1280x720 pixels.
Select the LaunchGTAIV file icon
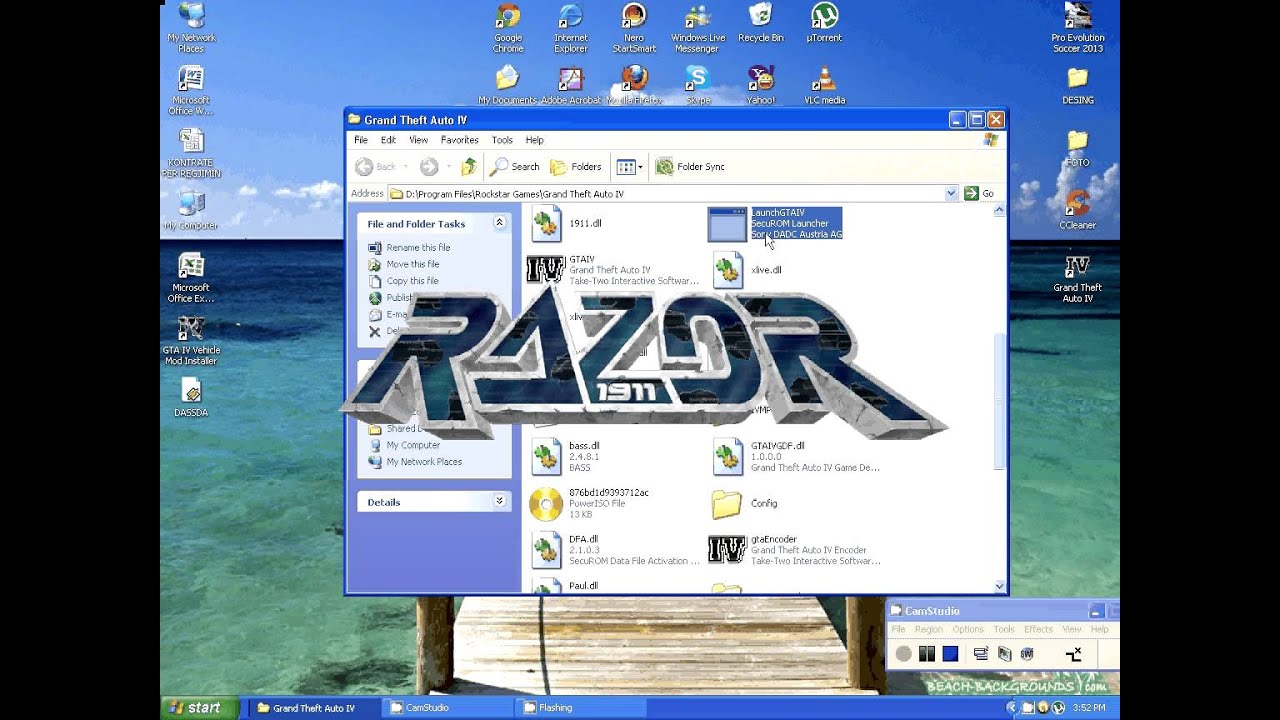[x=727, y=225]
